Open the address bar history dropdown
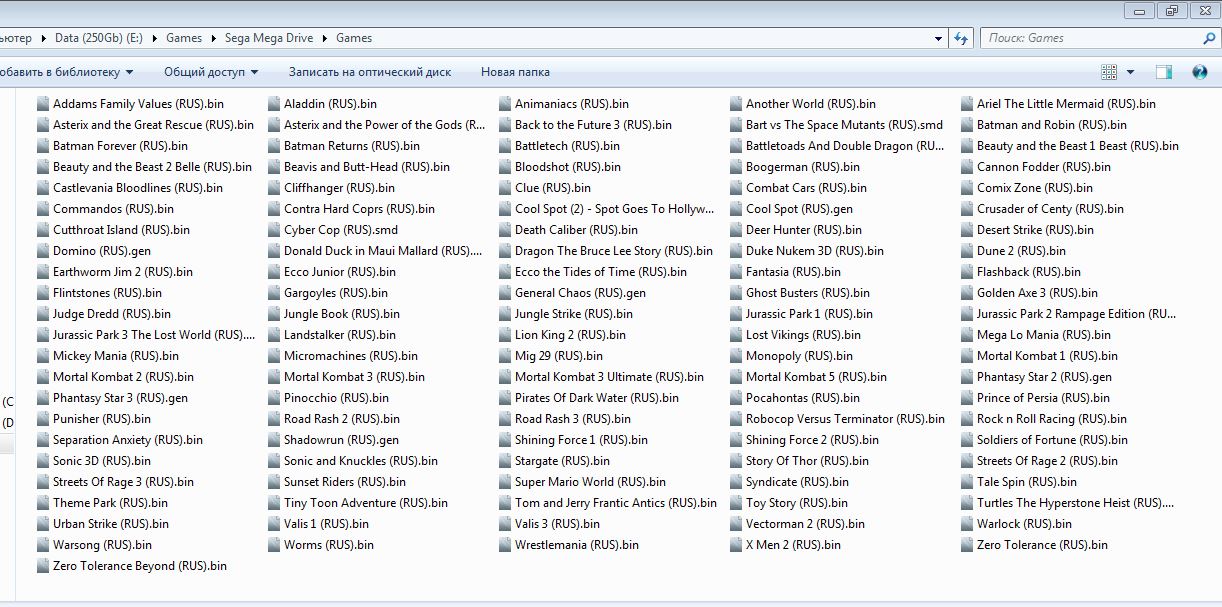The height and width of the screenshot is (607, 1222). [x=939, y=38]
